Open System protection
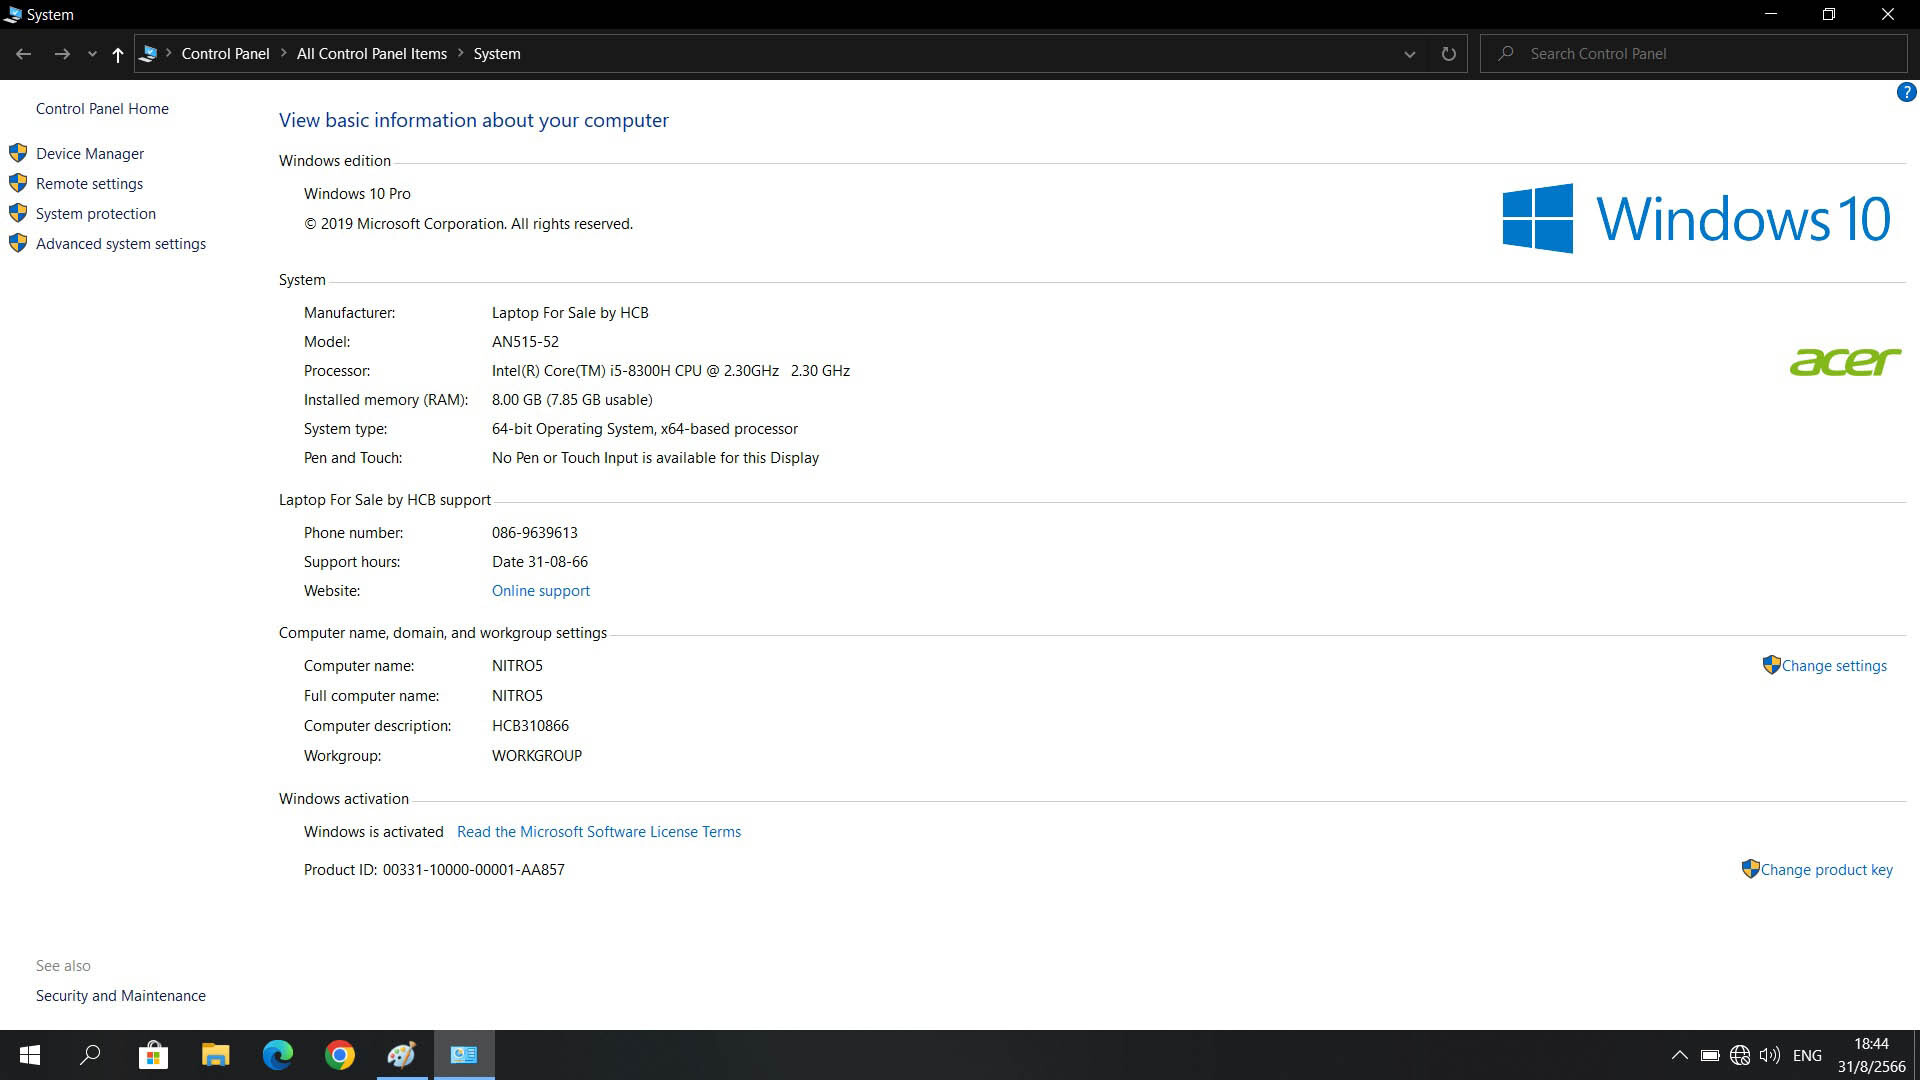Viewport: 1920px width, 1080px height. click(96, 214)
